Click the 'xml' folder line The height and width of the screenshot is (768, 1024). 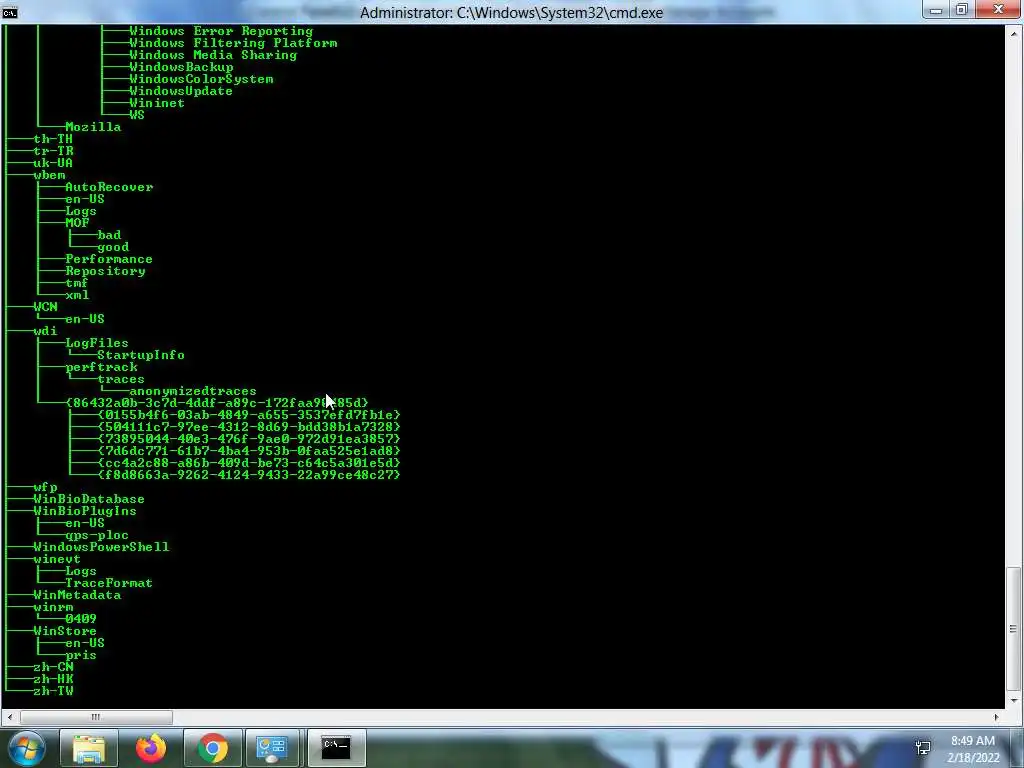(77, 295)
